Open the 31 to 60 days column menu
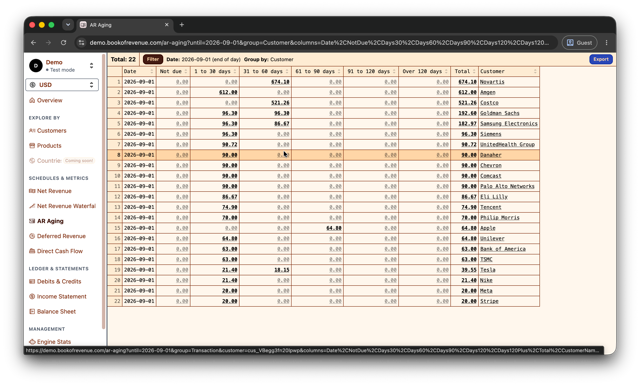The image size is (640, 386). (287, 71)
